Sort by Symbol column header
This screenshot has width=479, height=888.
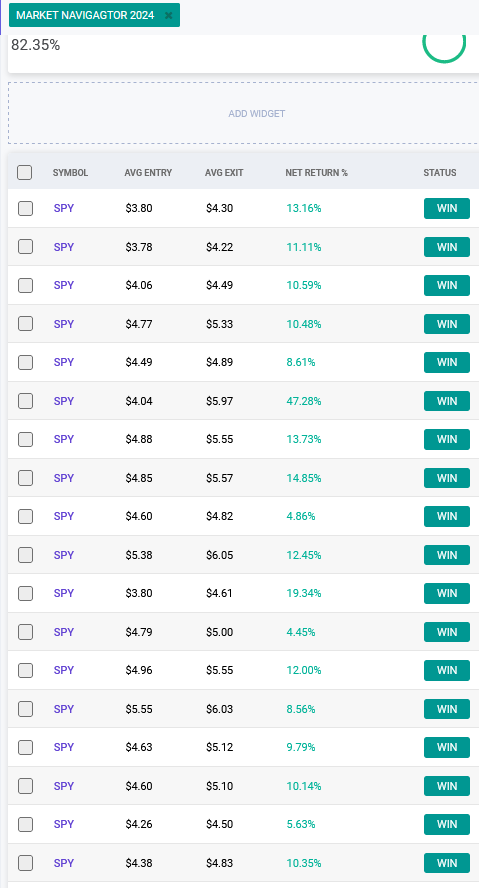pos(70,173)
